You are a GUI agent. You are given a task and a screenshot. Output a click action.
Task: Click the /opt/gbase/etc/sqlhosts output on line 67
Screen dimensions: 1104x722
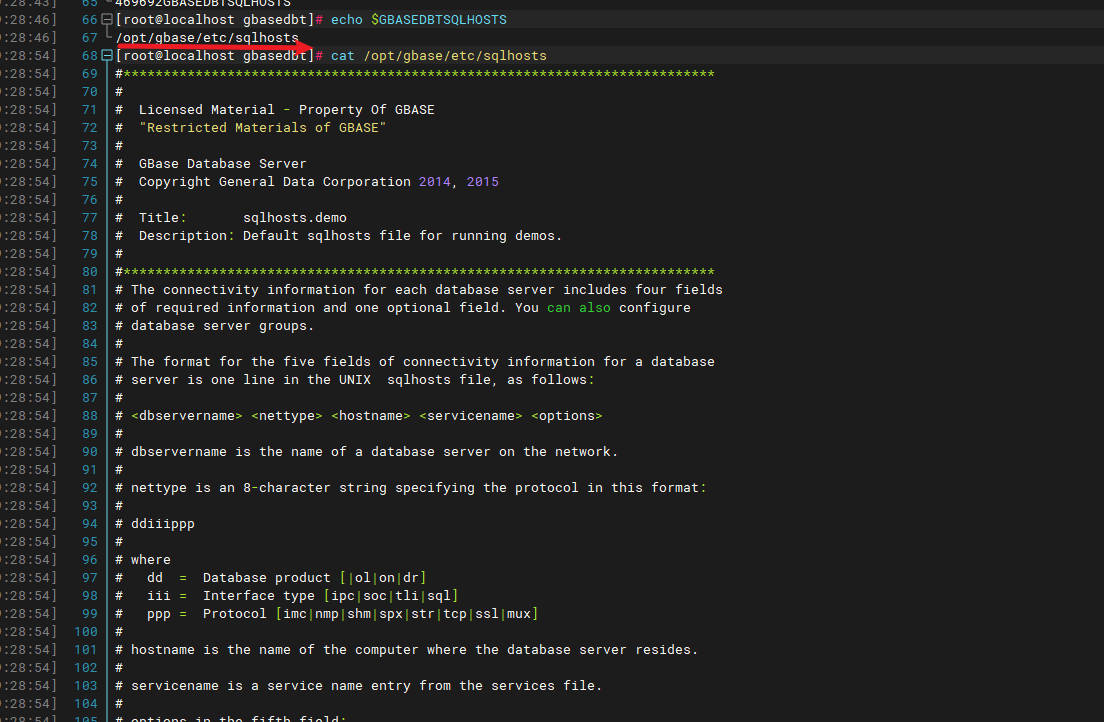coord(207,38)
